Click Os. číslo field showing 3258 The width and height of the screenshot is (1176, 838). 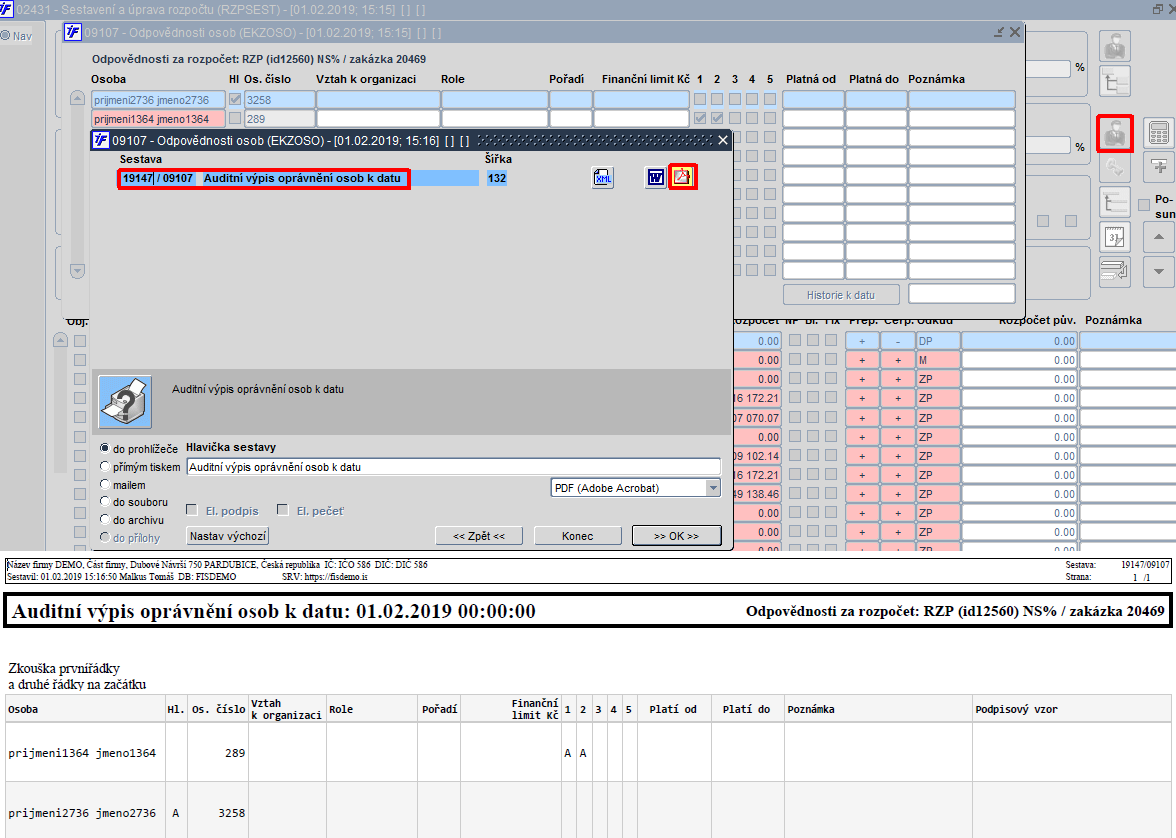[x=280, y=100]
